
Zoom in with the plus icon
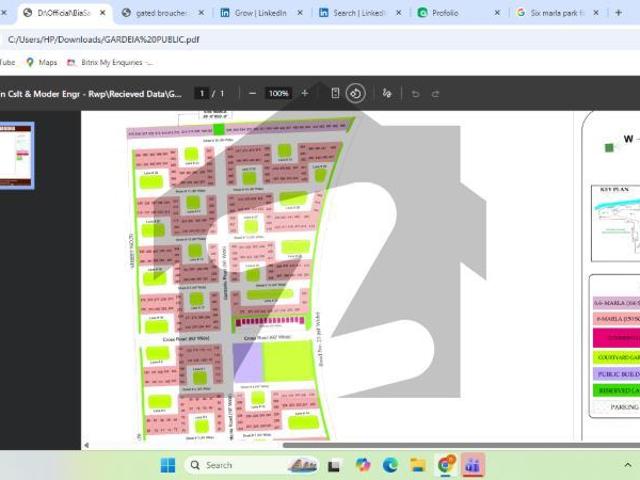click(x=304, y=93)
